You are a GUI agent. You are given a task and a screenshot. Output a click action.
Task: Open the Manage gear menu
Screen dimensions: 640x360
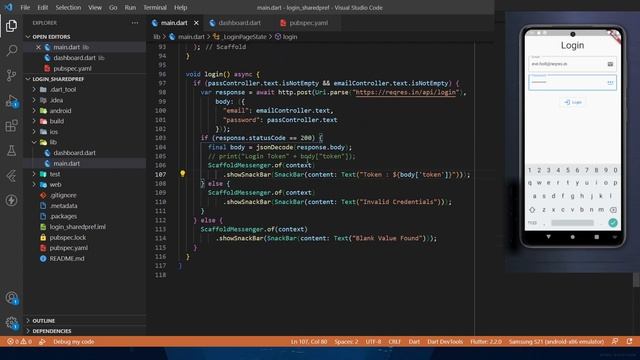pos(11,323)
